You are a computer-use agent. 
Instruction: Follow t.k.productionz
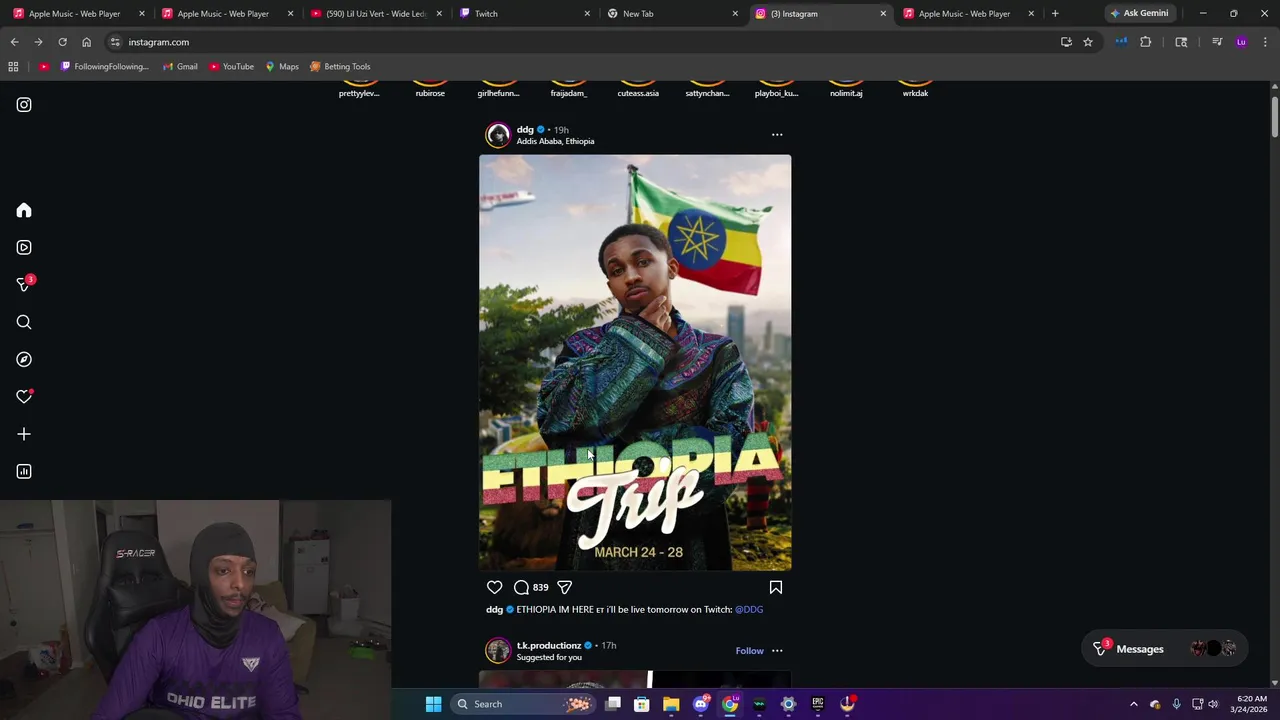click(749, 651)
